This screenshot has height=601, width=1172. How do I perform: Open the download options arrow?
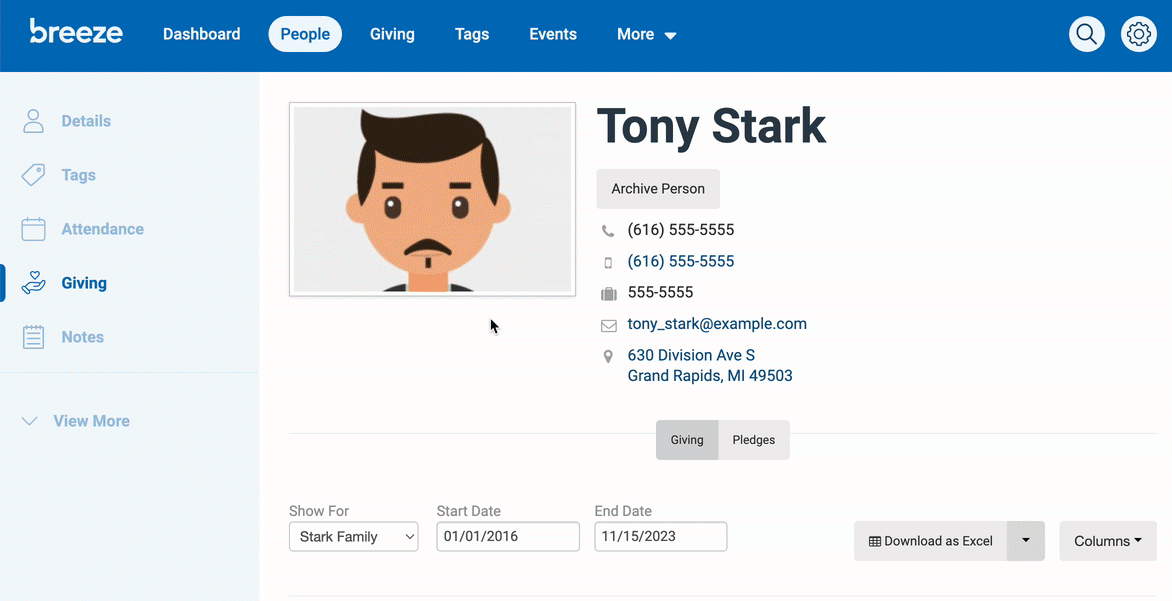pyautogui.click(x=1026, y=541)
